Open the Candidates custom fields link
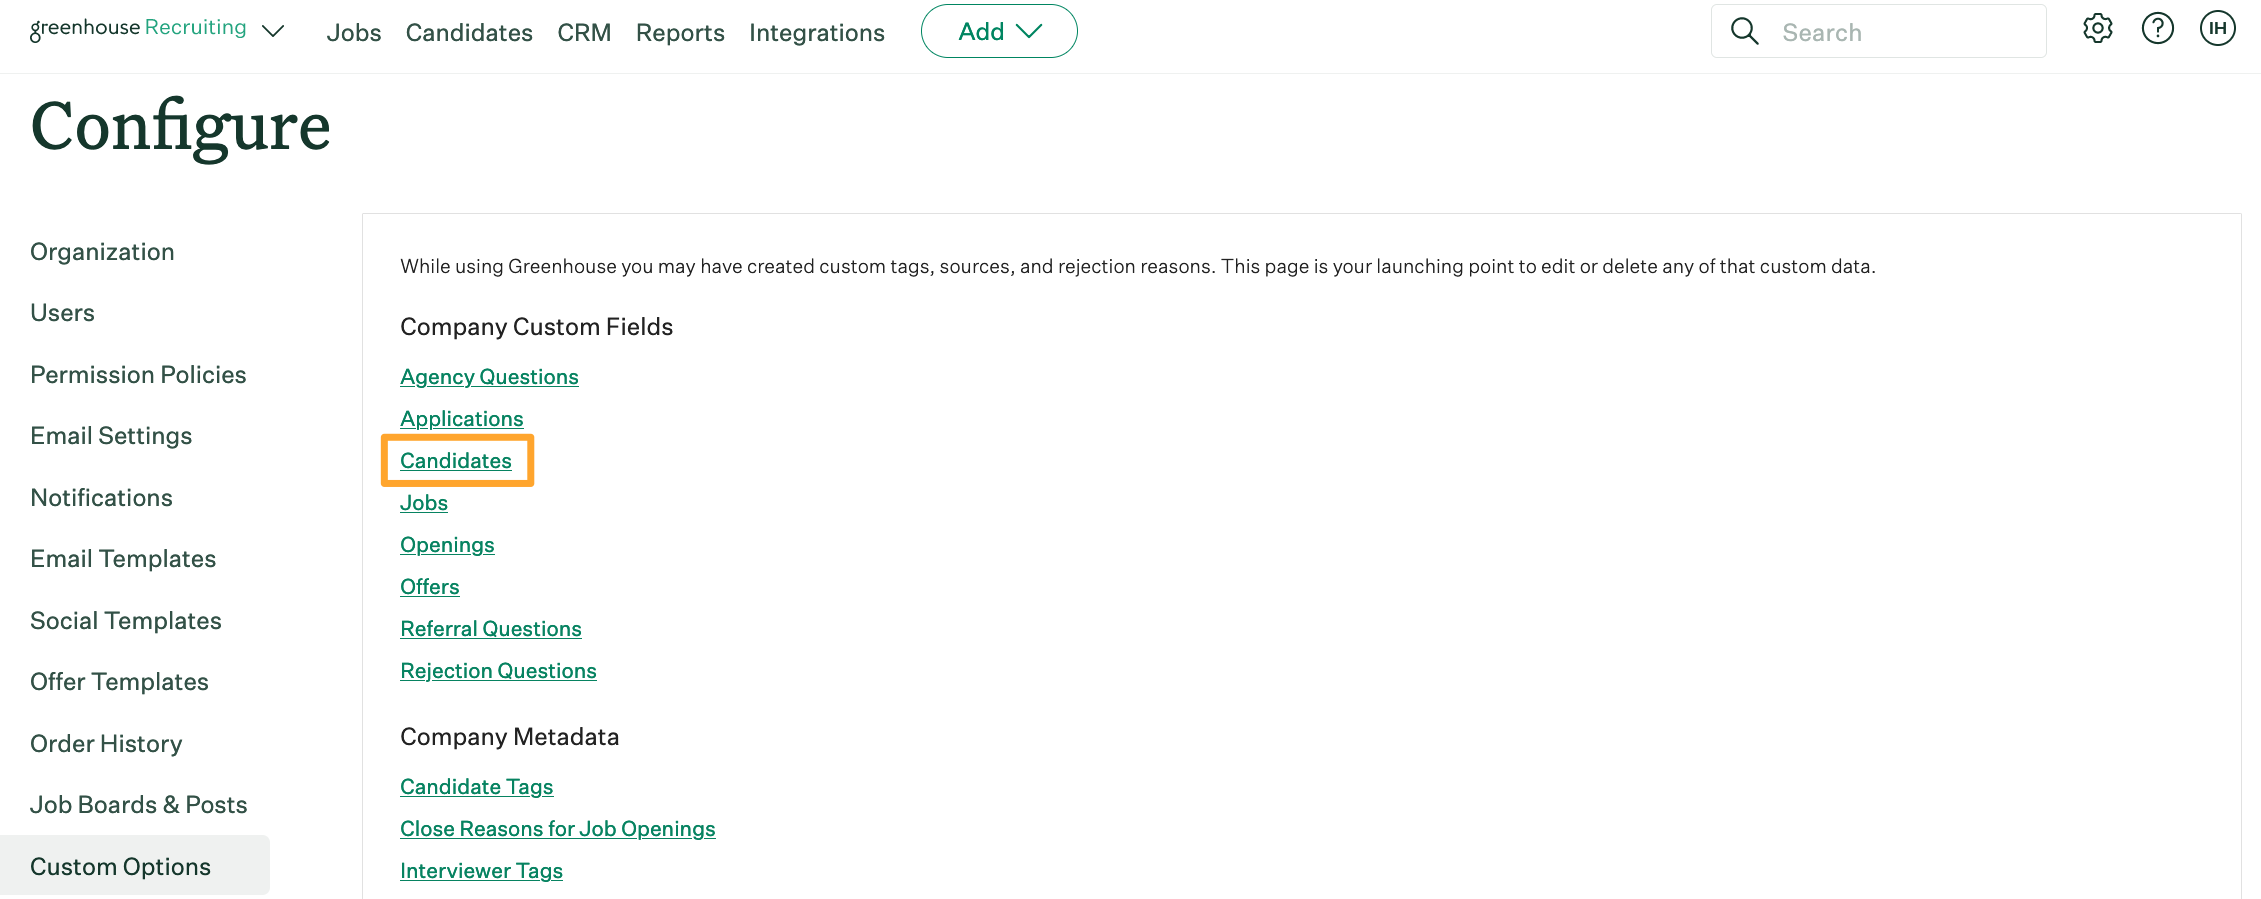The image size is (2261, 899). pyautogui.click(x=456, y=461)
